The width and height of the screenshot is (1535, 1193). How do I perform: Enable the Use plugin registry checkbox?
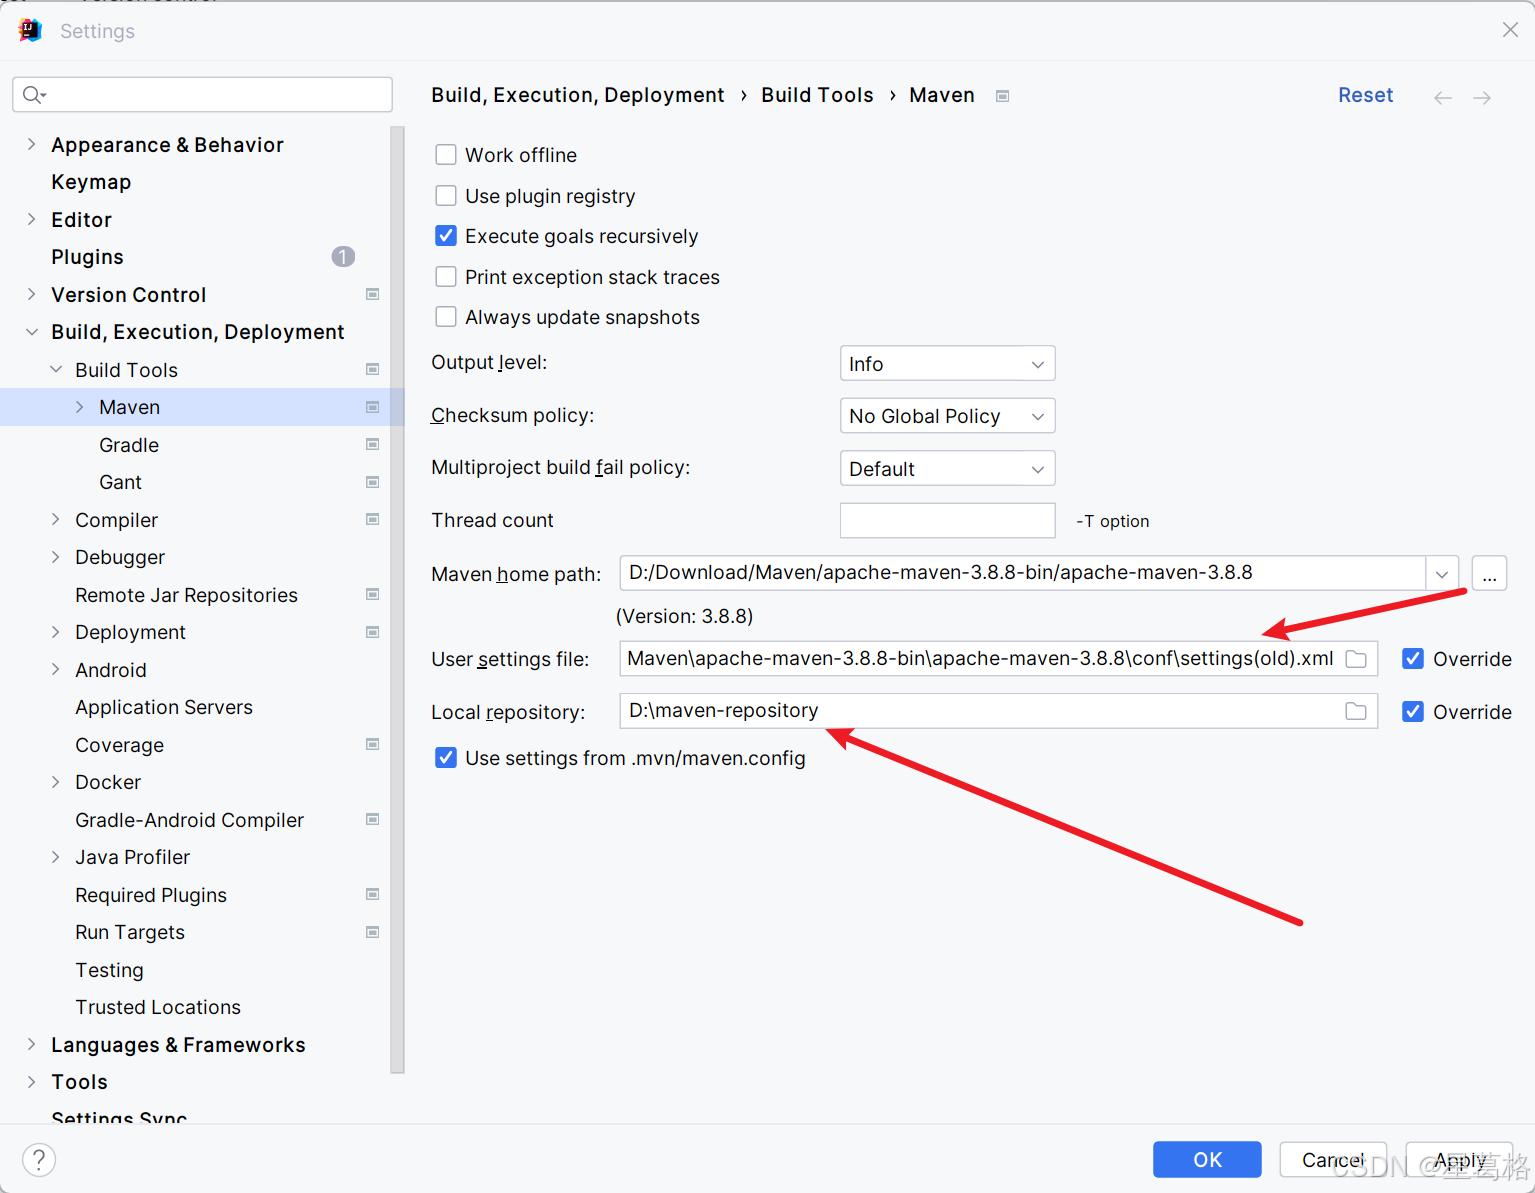pos(446,196)
